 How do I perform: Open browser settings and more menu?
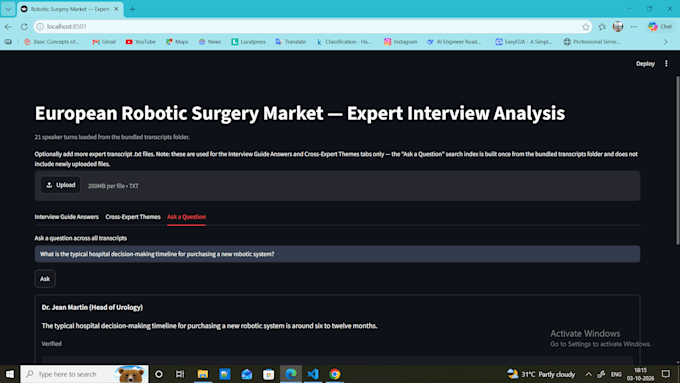tap(634, 26)
